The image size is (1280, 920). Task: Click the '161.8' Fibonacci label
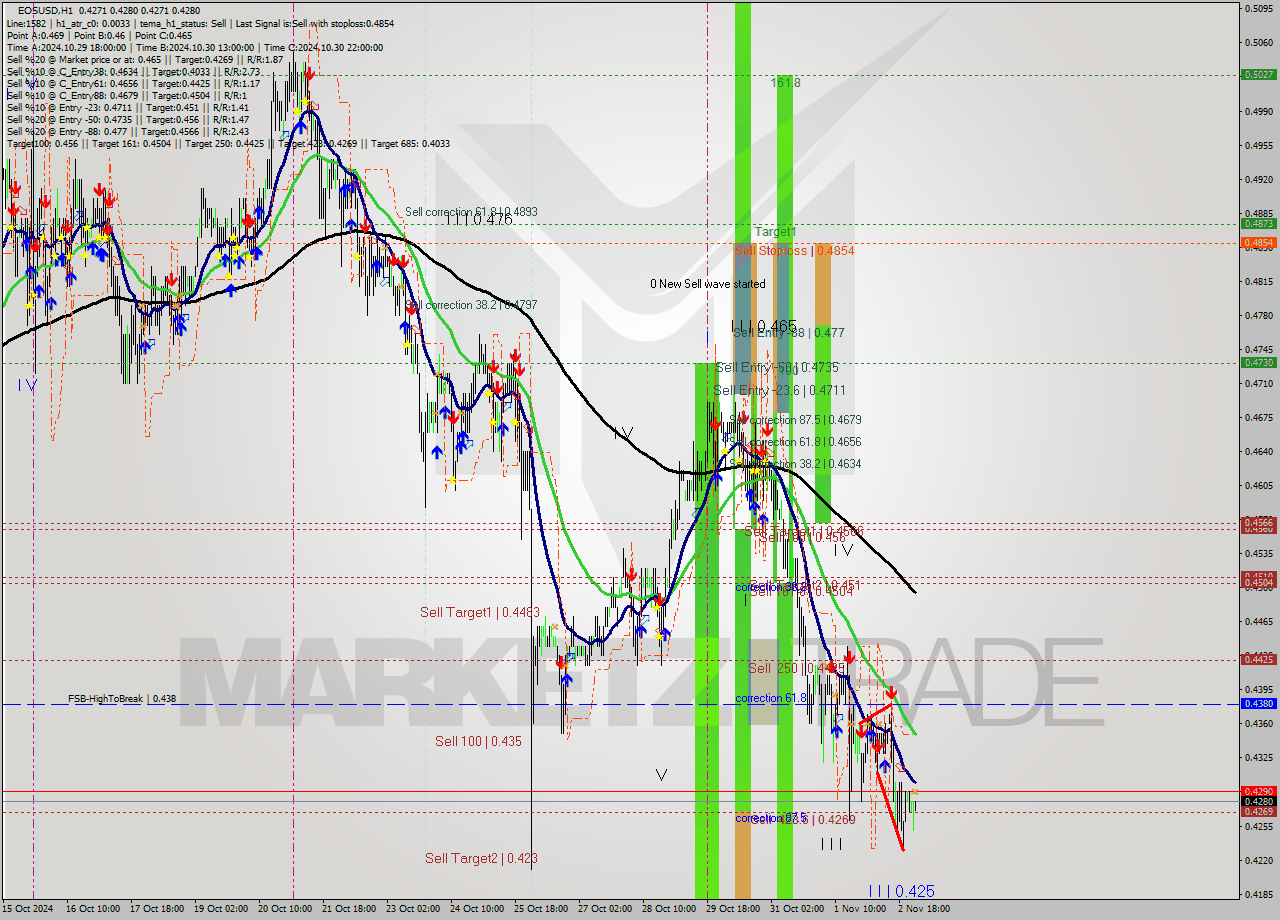(786, 83)
